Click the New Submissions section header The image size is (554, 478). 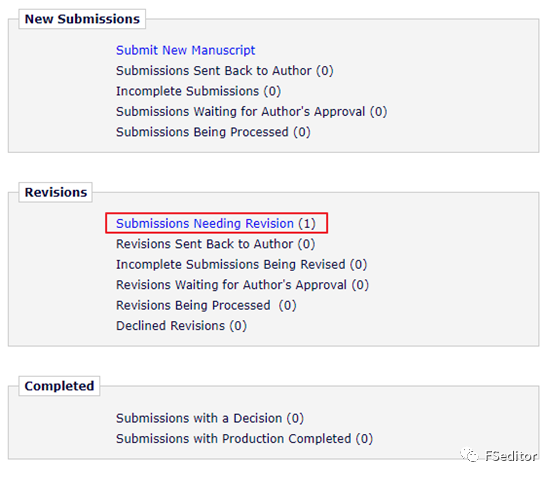pyautogui.click(x=82, y=19)
